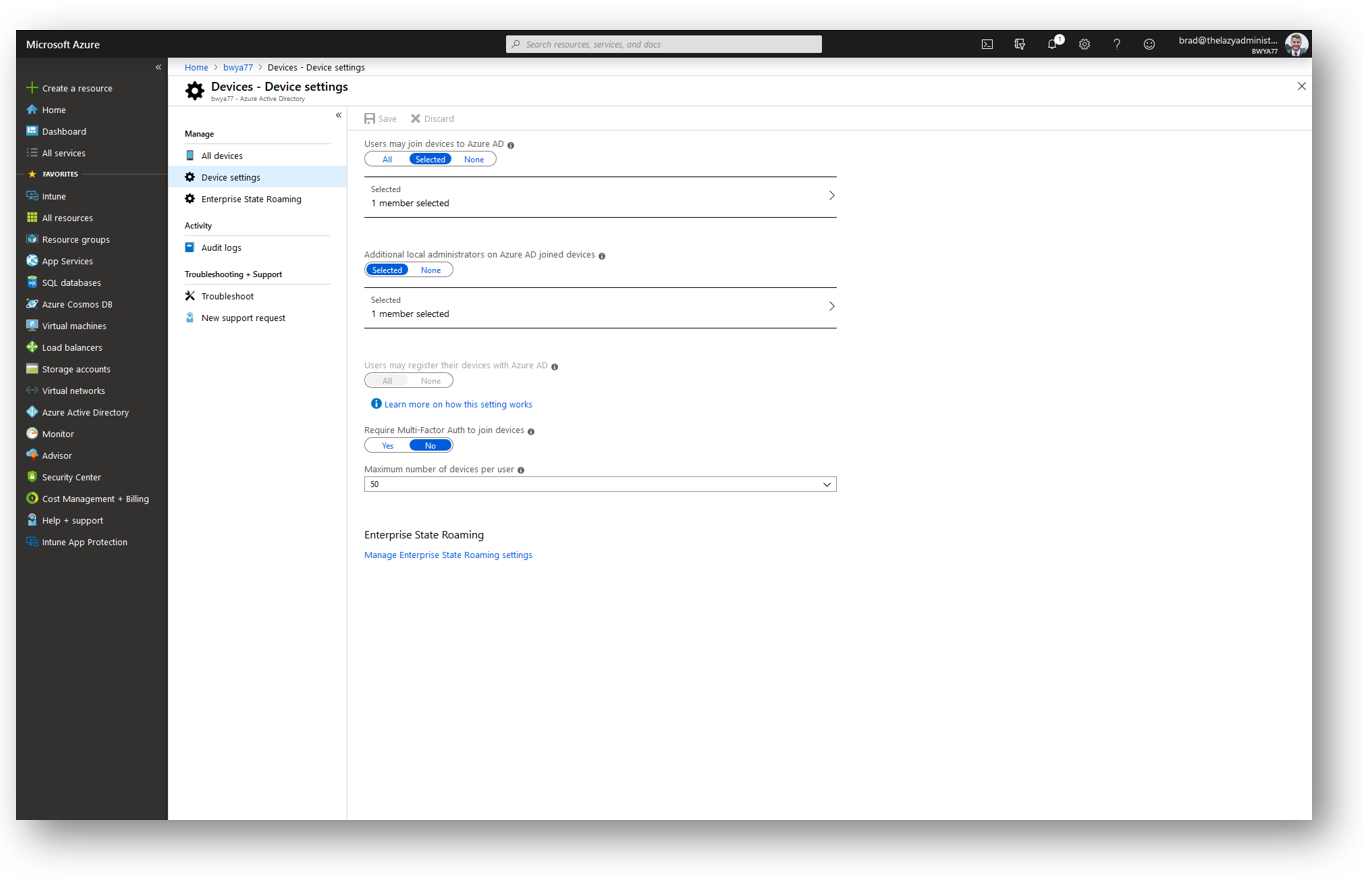Click the Virtual networks icon
This screenshot has width=1363, height=879.
(32, 391)
